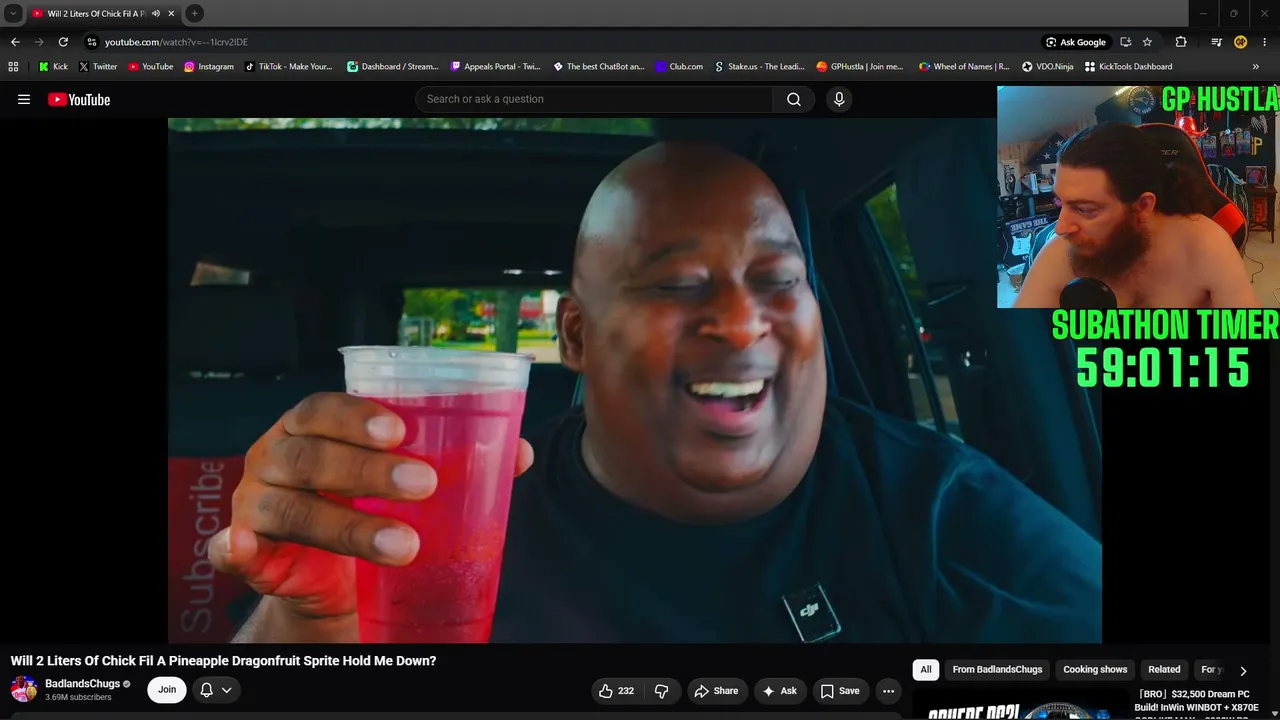Click the video player to pause

coord(635,380)
